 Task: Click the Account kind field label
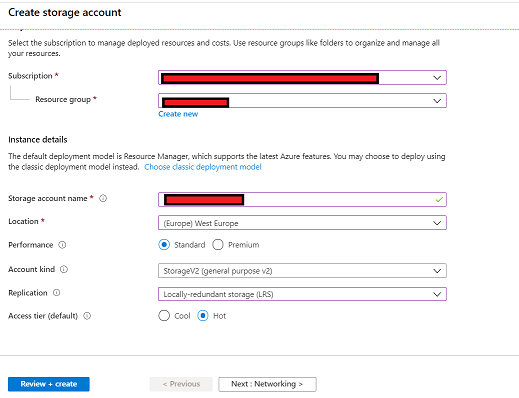[32, 269]
